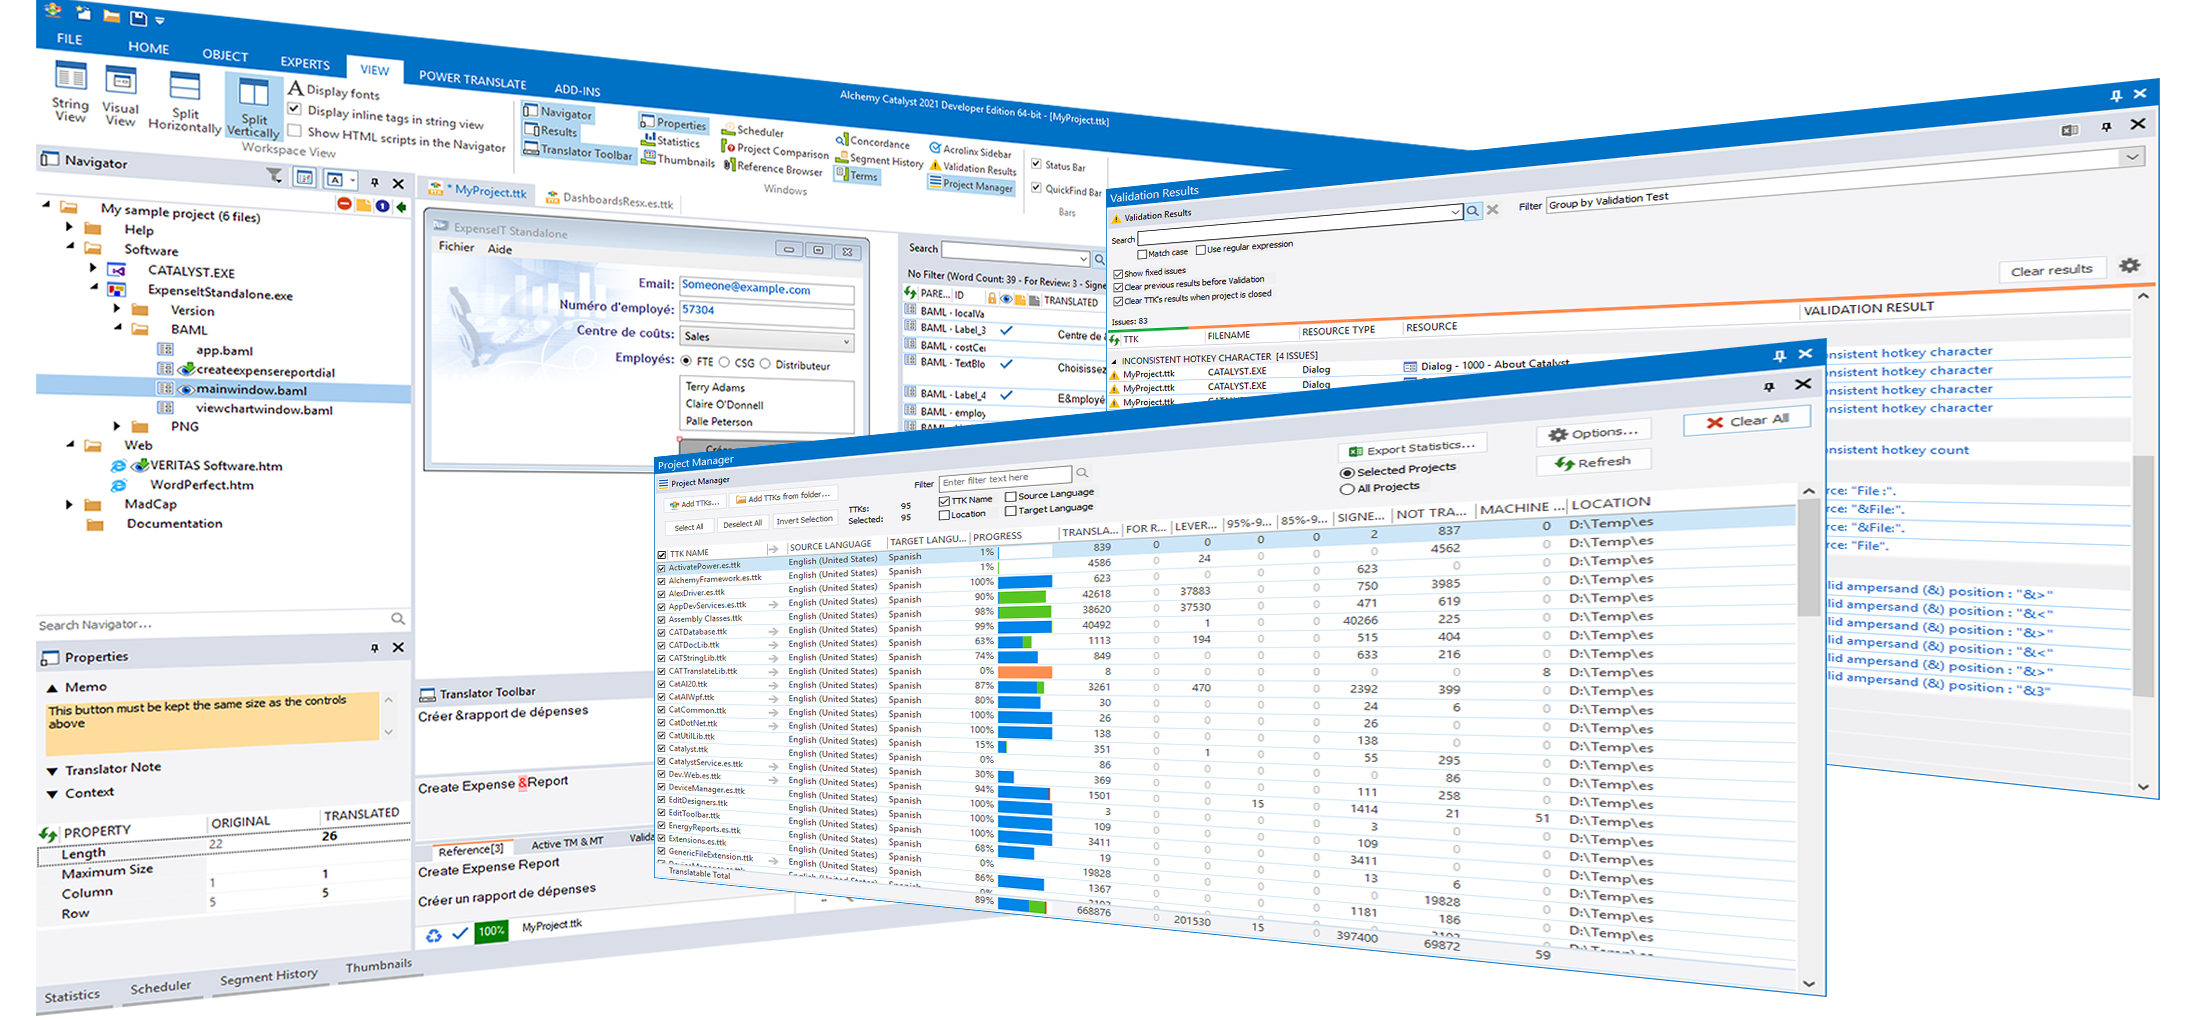Click Validation Results settings gear icon
Screen dimensions: 2200x1020
pyautogui.click(x=2130, y=265)
